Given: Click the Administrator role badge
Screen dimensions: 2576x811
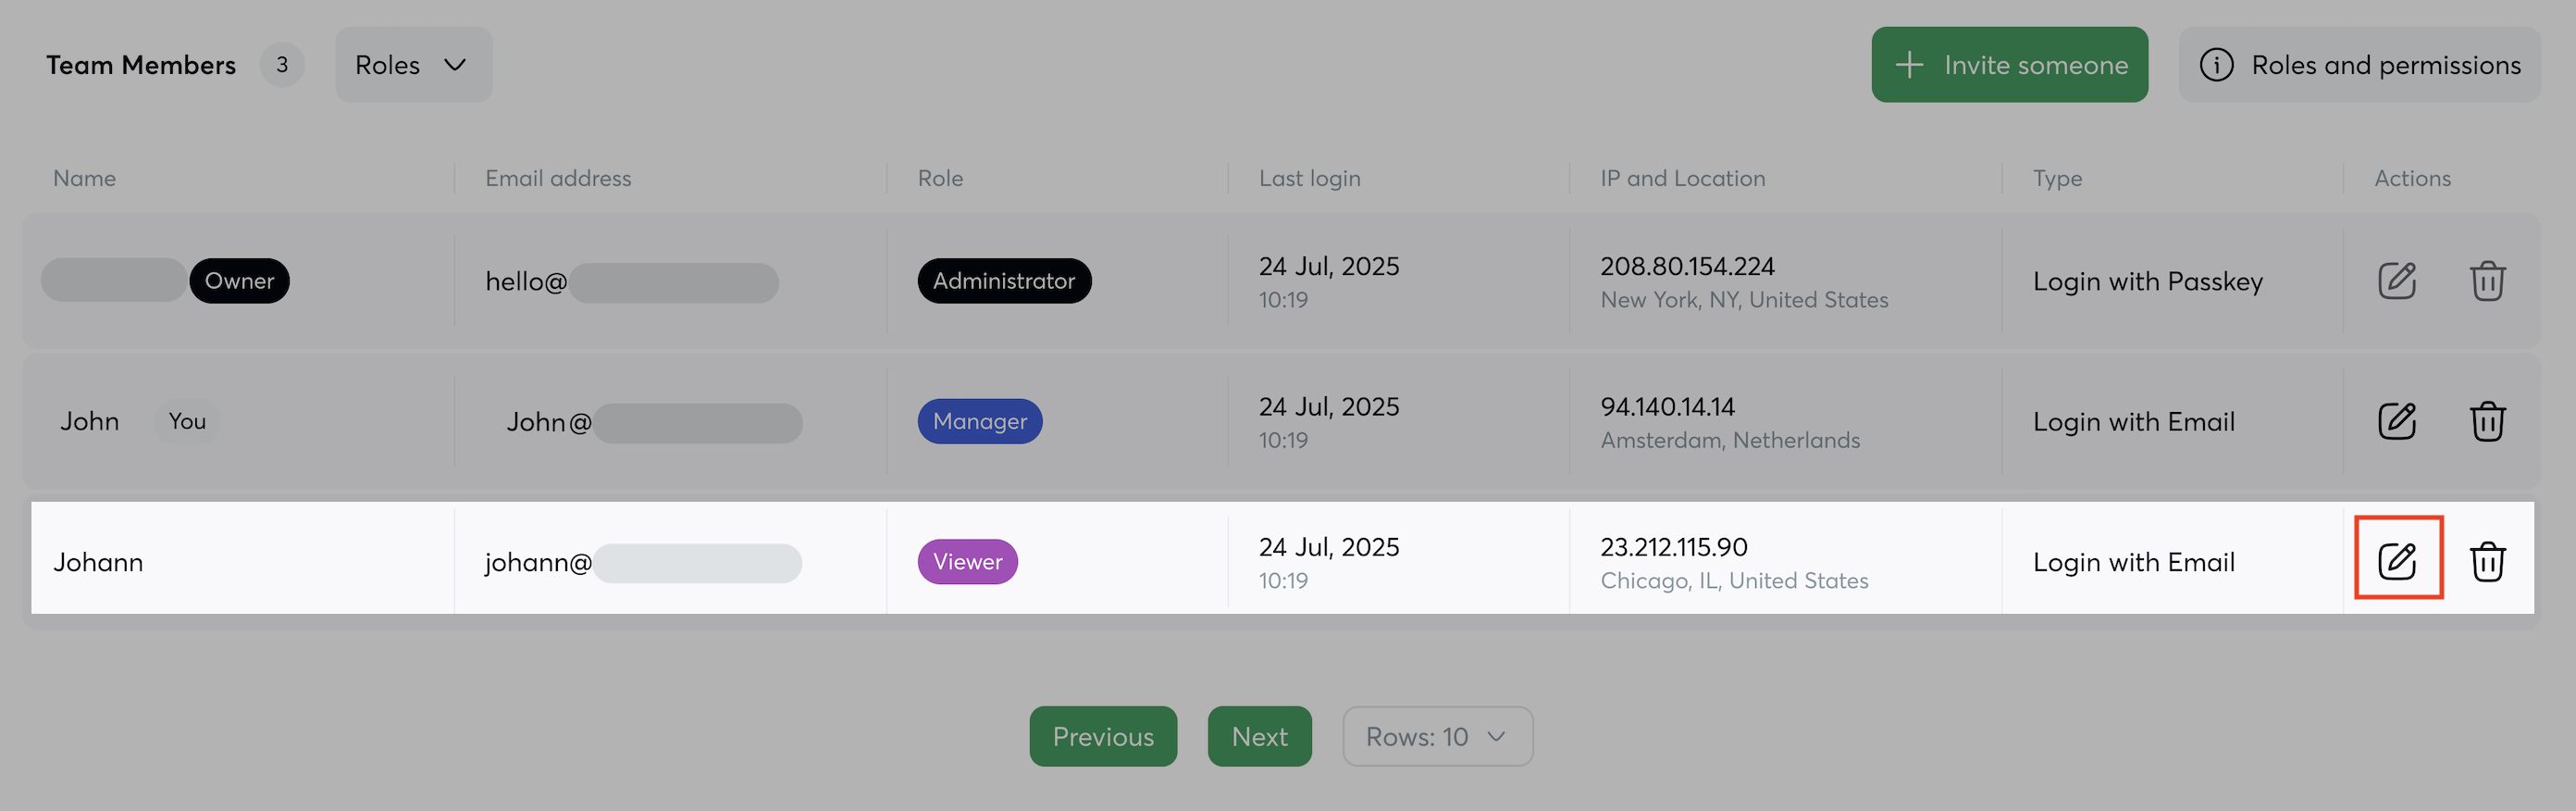Looking at the screenshot, I should (x=1004, y=281).
